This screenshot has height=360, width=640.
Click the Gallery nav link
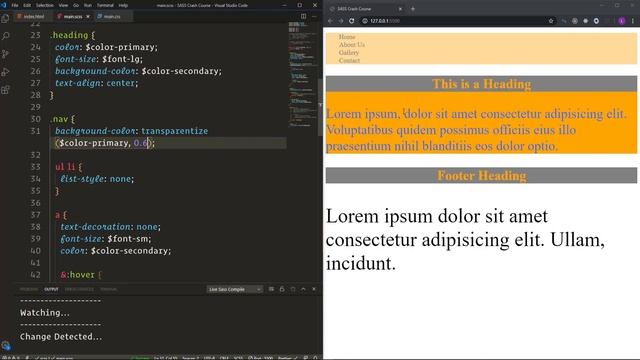(x=349, y=53)
